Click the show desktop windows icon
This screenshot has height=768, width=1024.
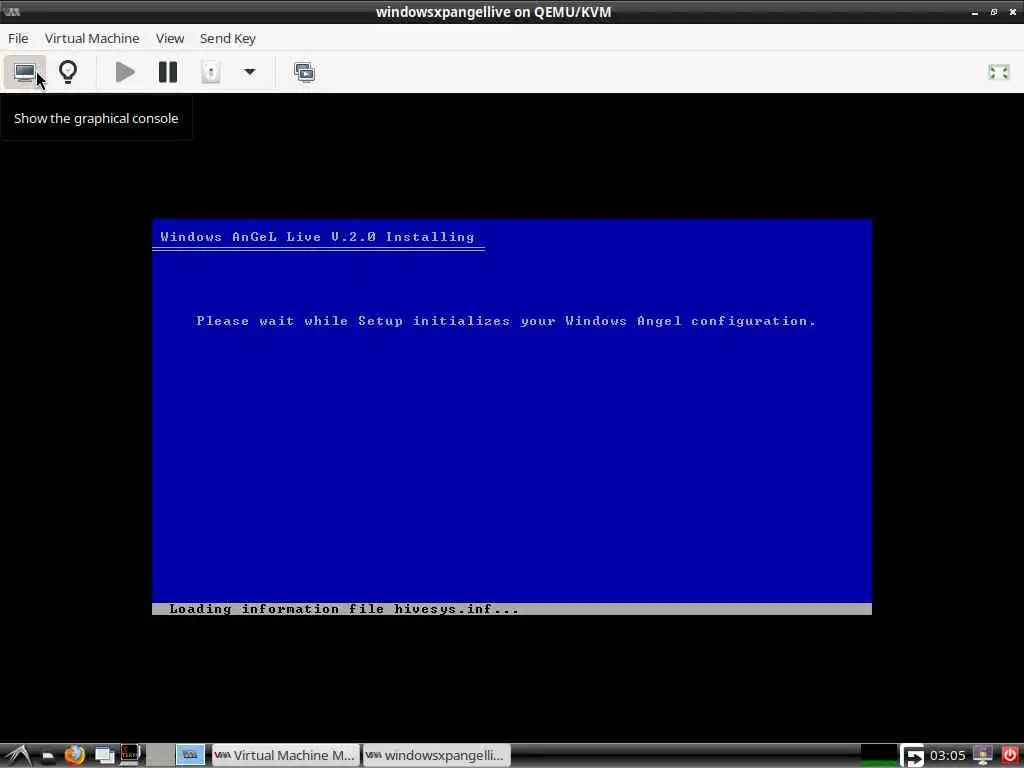[x=104, y=756]
